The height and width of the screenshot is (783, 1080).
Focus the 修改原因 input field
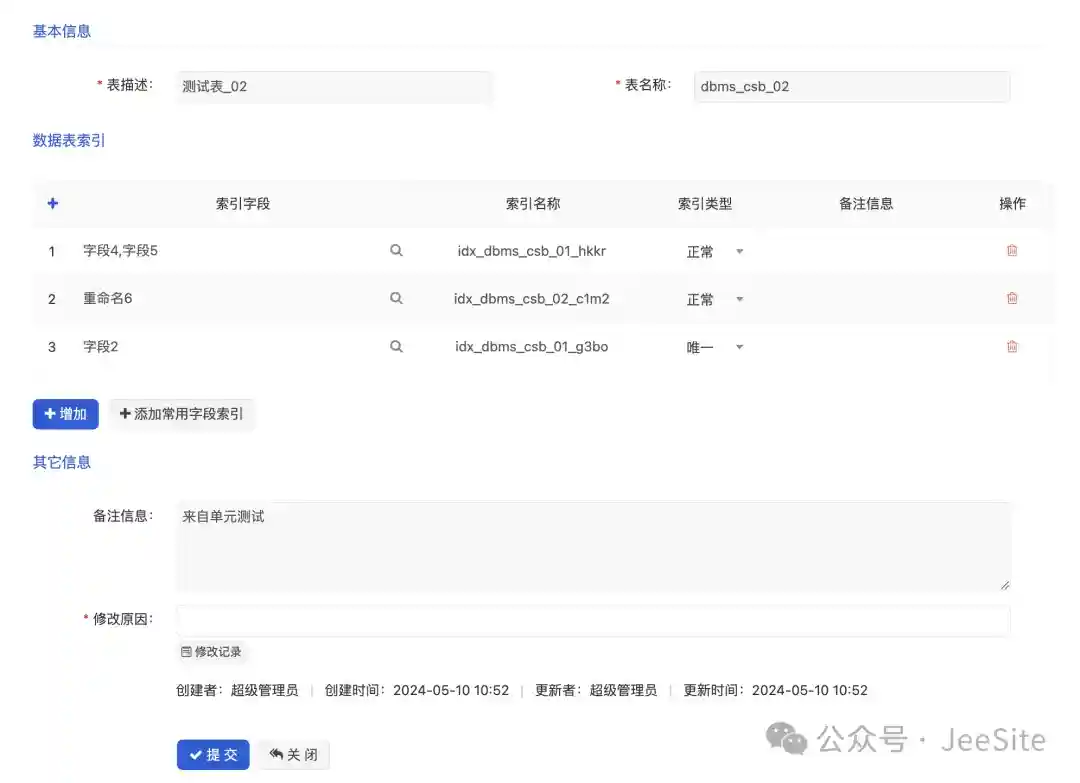pos(592,620)
